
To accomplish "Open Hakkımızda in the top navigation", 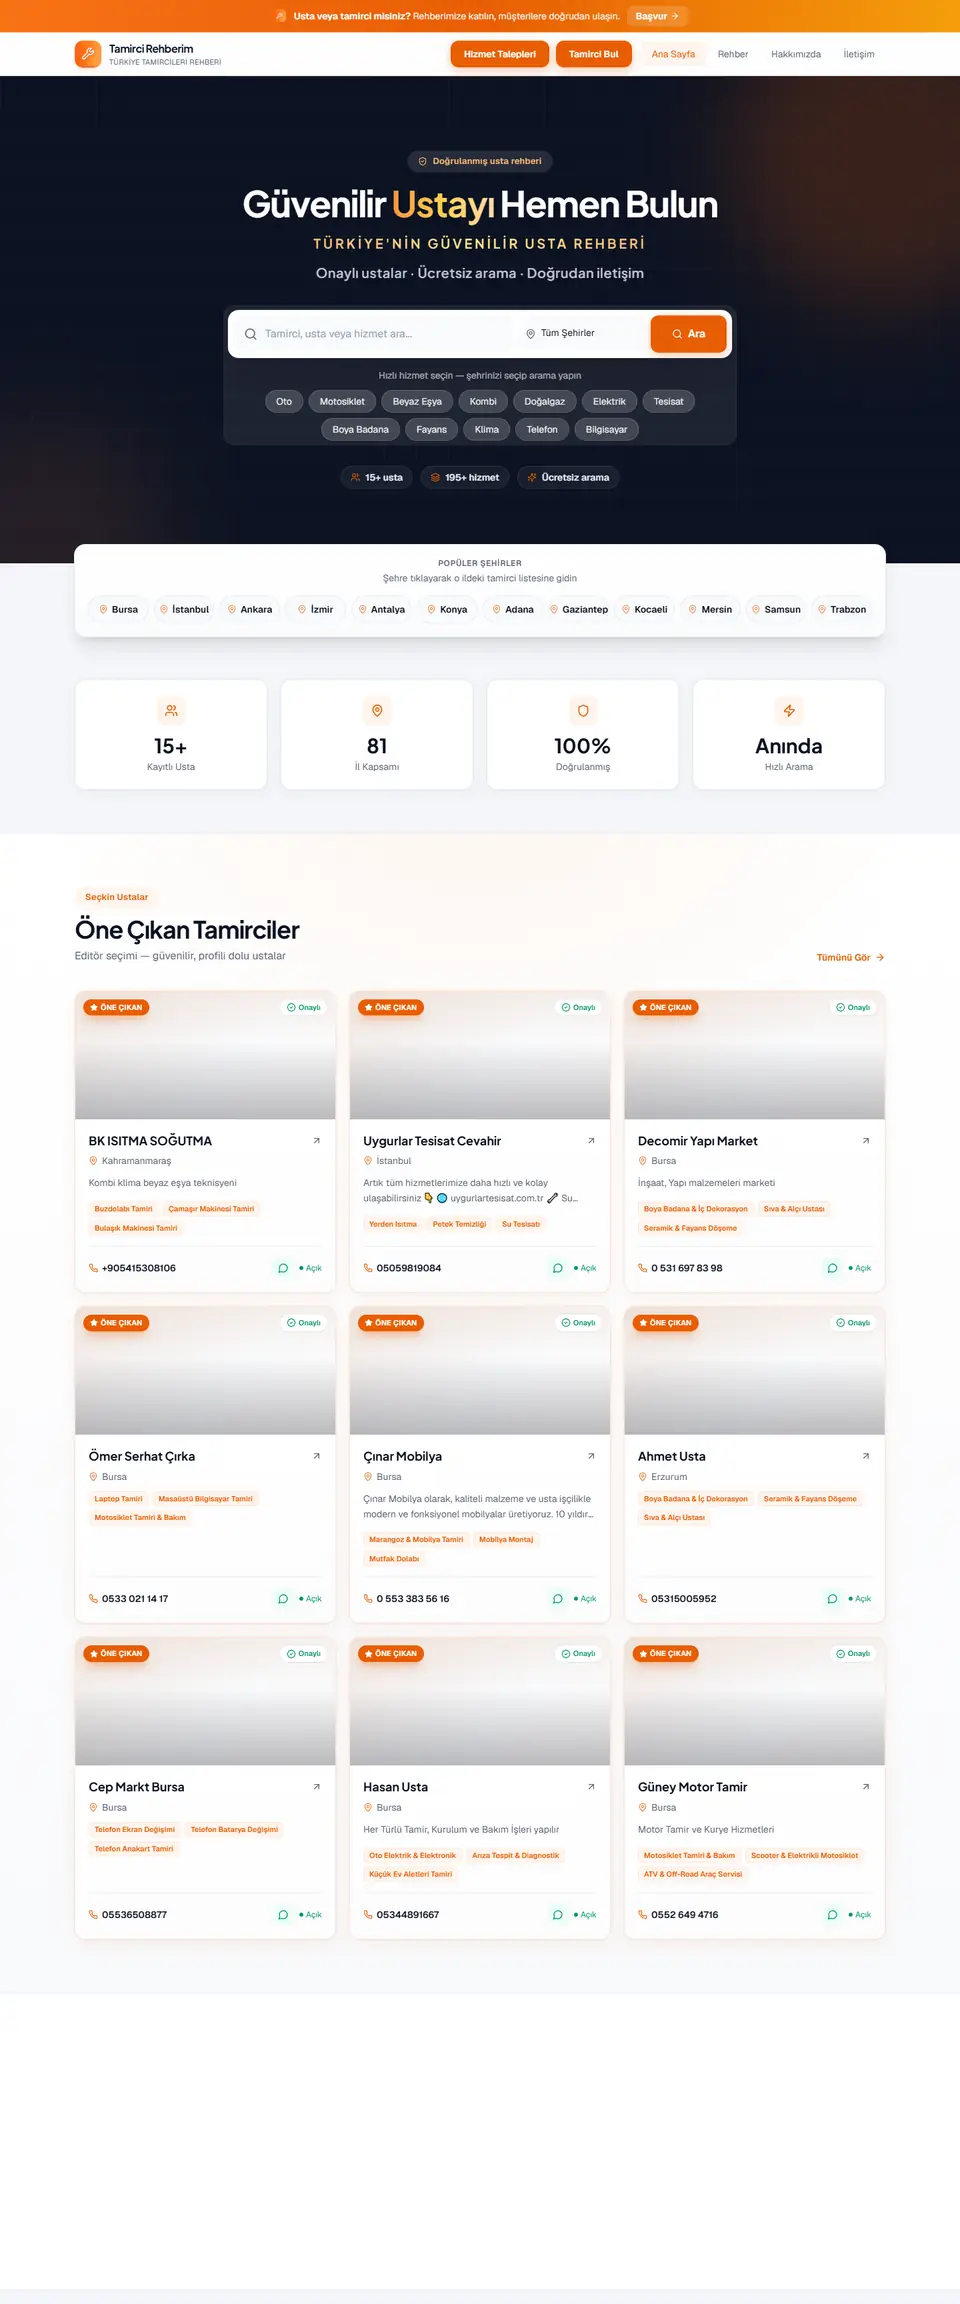I will (796, 54).
